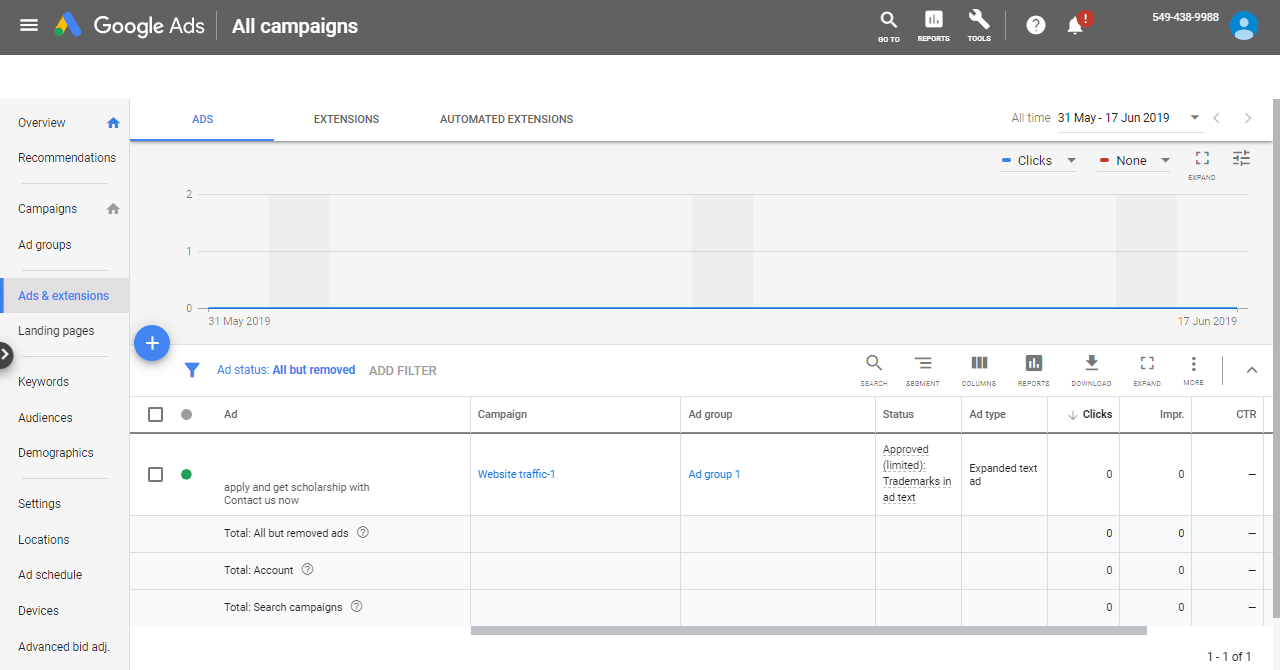Open the Columns modifier icon
The height and width of the screenshot is (670, 1280).
pos(979,368)
